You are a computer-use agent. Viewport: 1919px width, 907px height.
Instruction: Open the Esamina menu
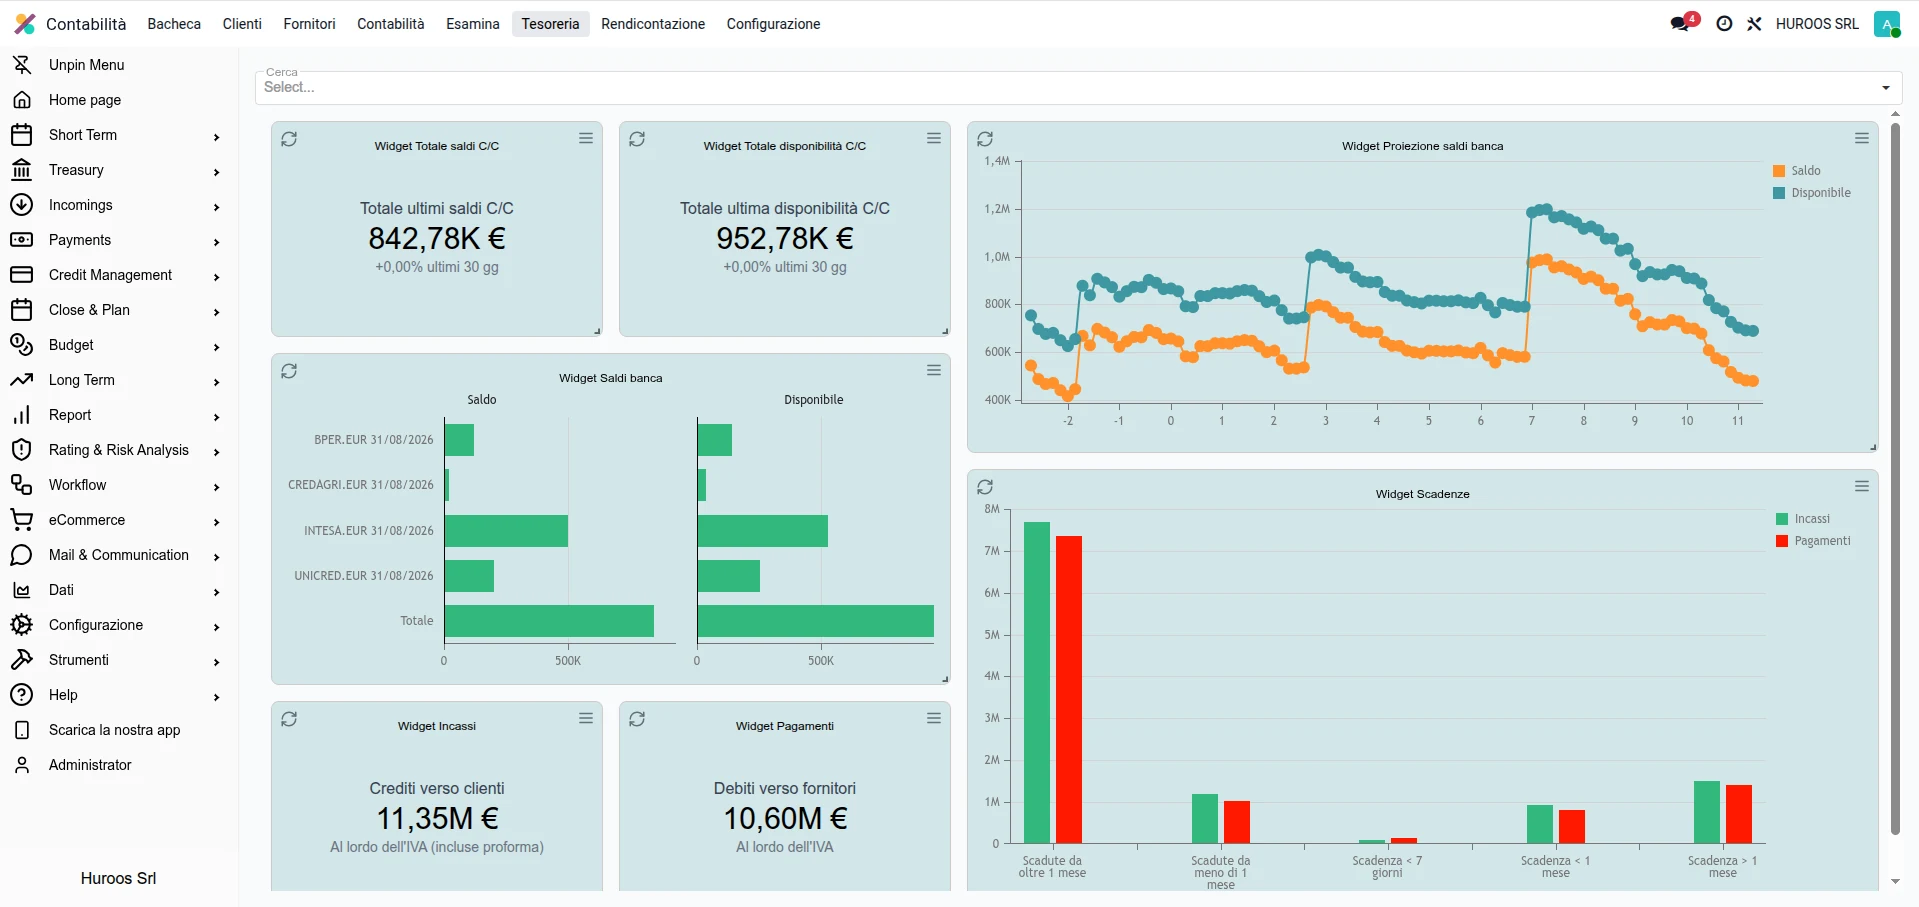click(473, 24)
